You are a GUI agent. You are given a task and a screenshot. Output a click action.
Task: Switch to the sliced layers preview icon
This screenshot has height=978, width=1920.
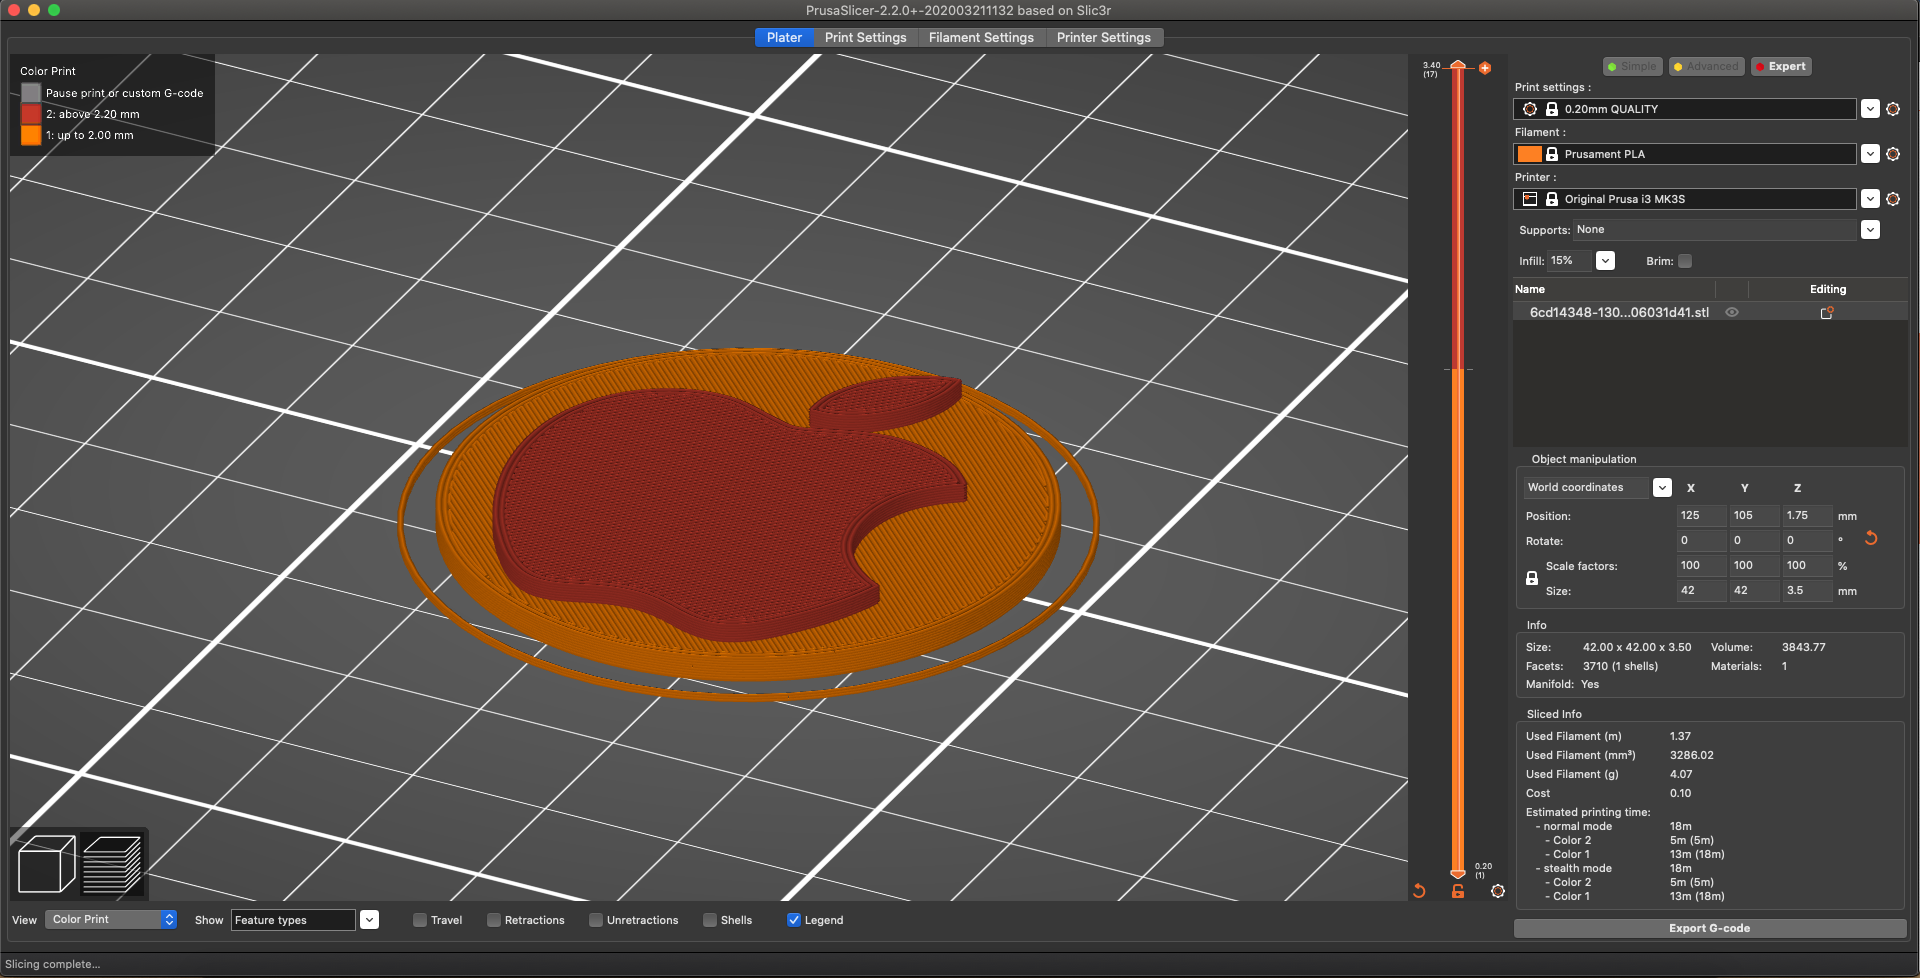tap(113, 862)
